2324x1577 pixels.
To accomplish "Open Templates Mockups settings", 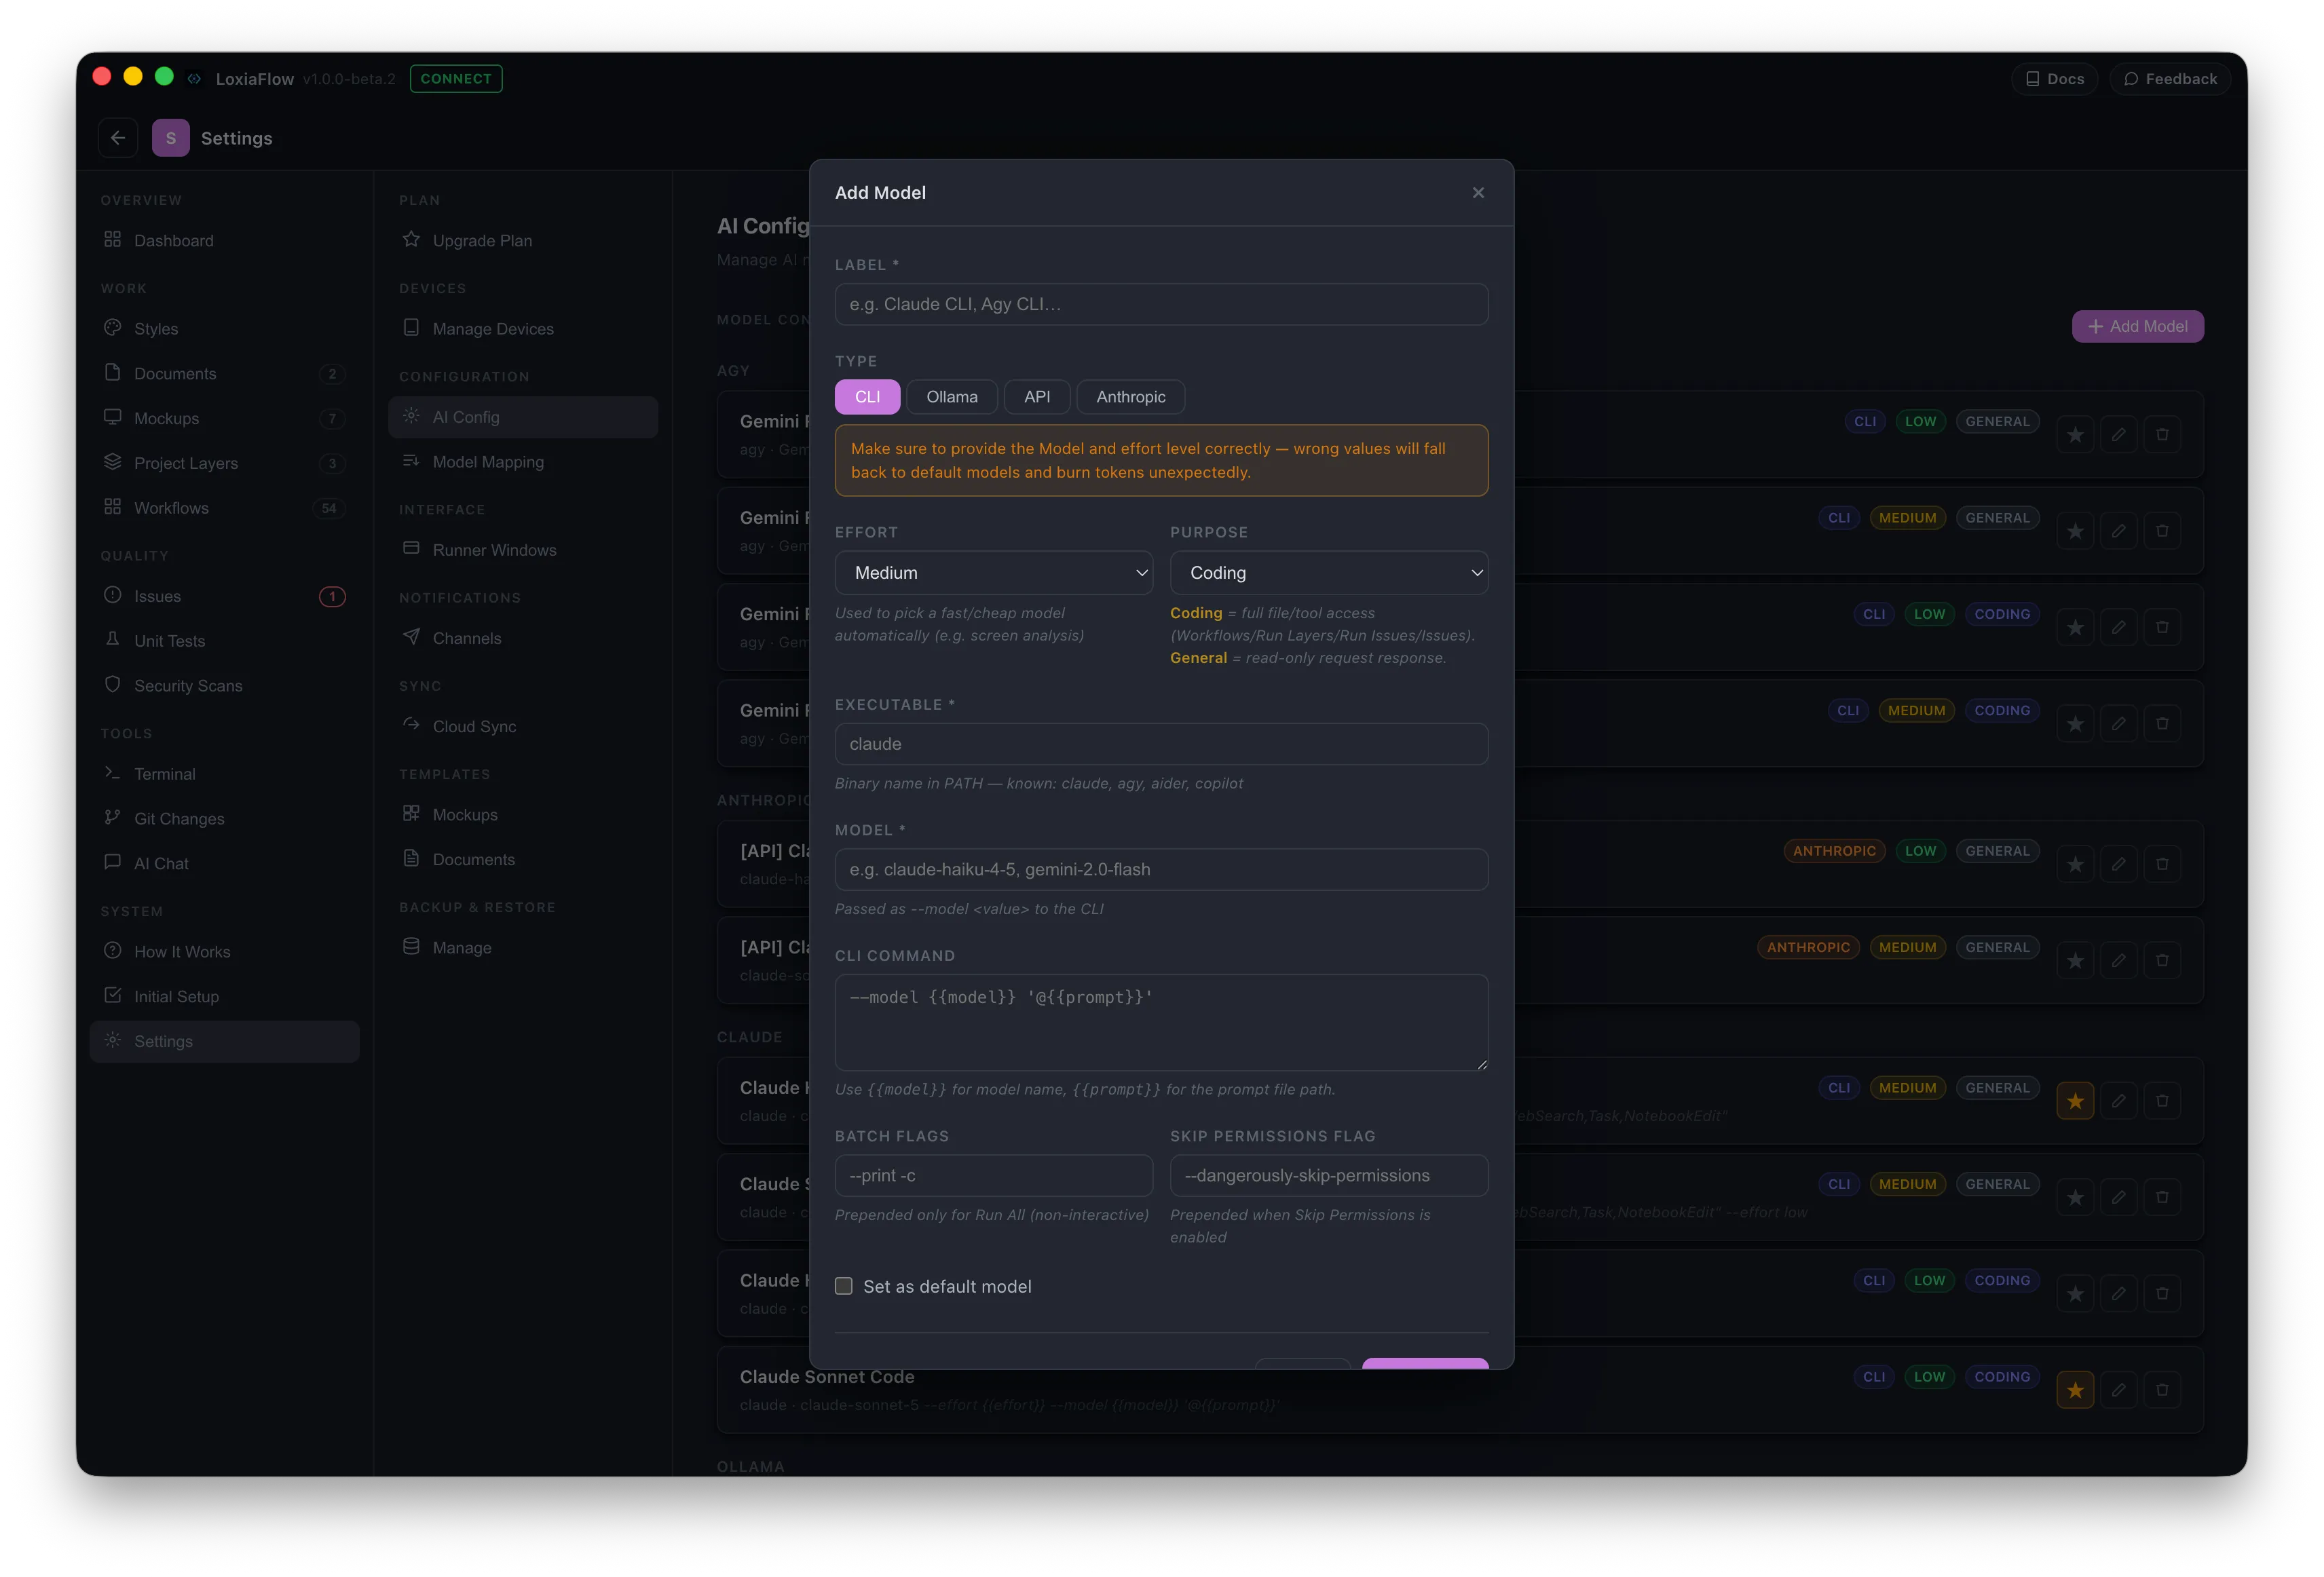I will click(x=523, y=815).
